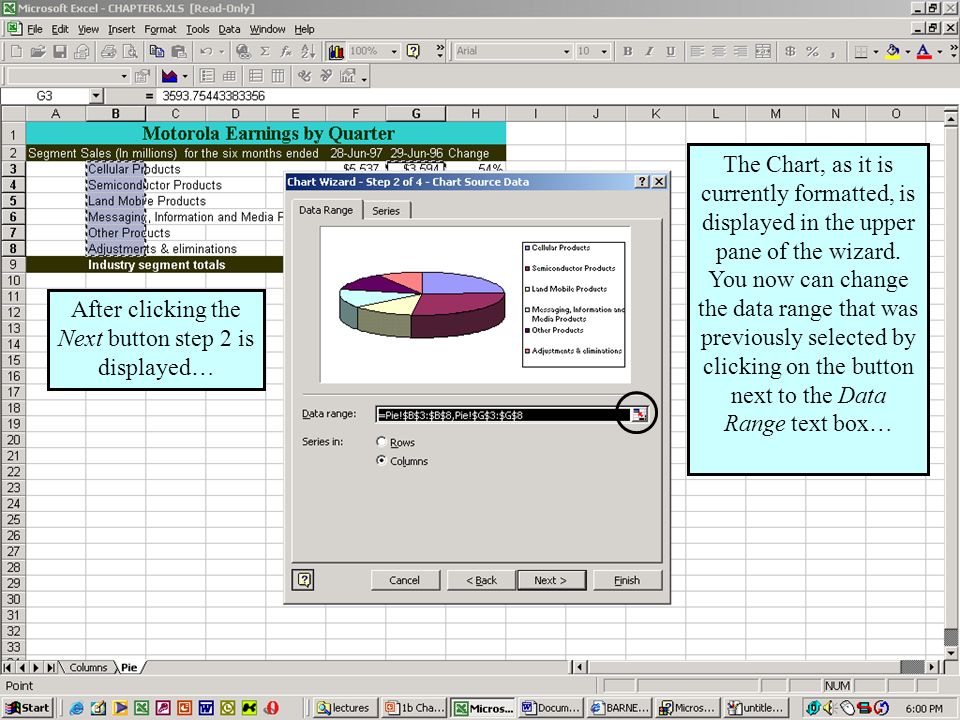Click the Start button
The image size is (960, 720).
pyautogui.click(x=28, y=708)
